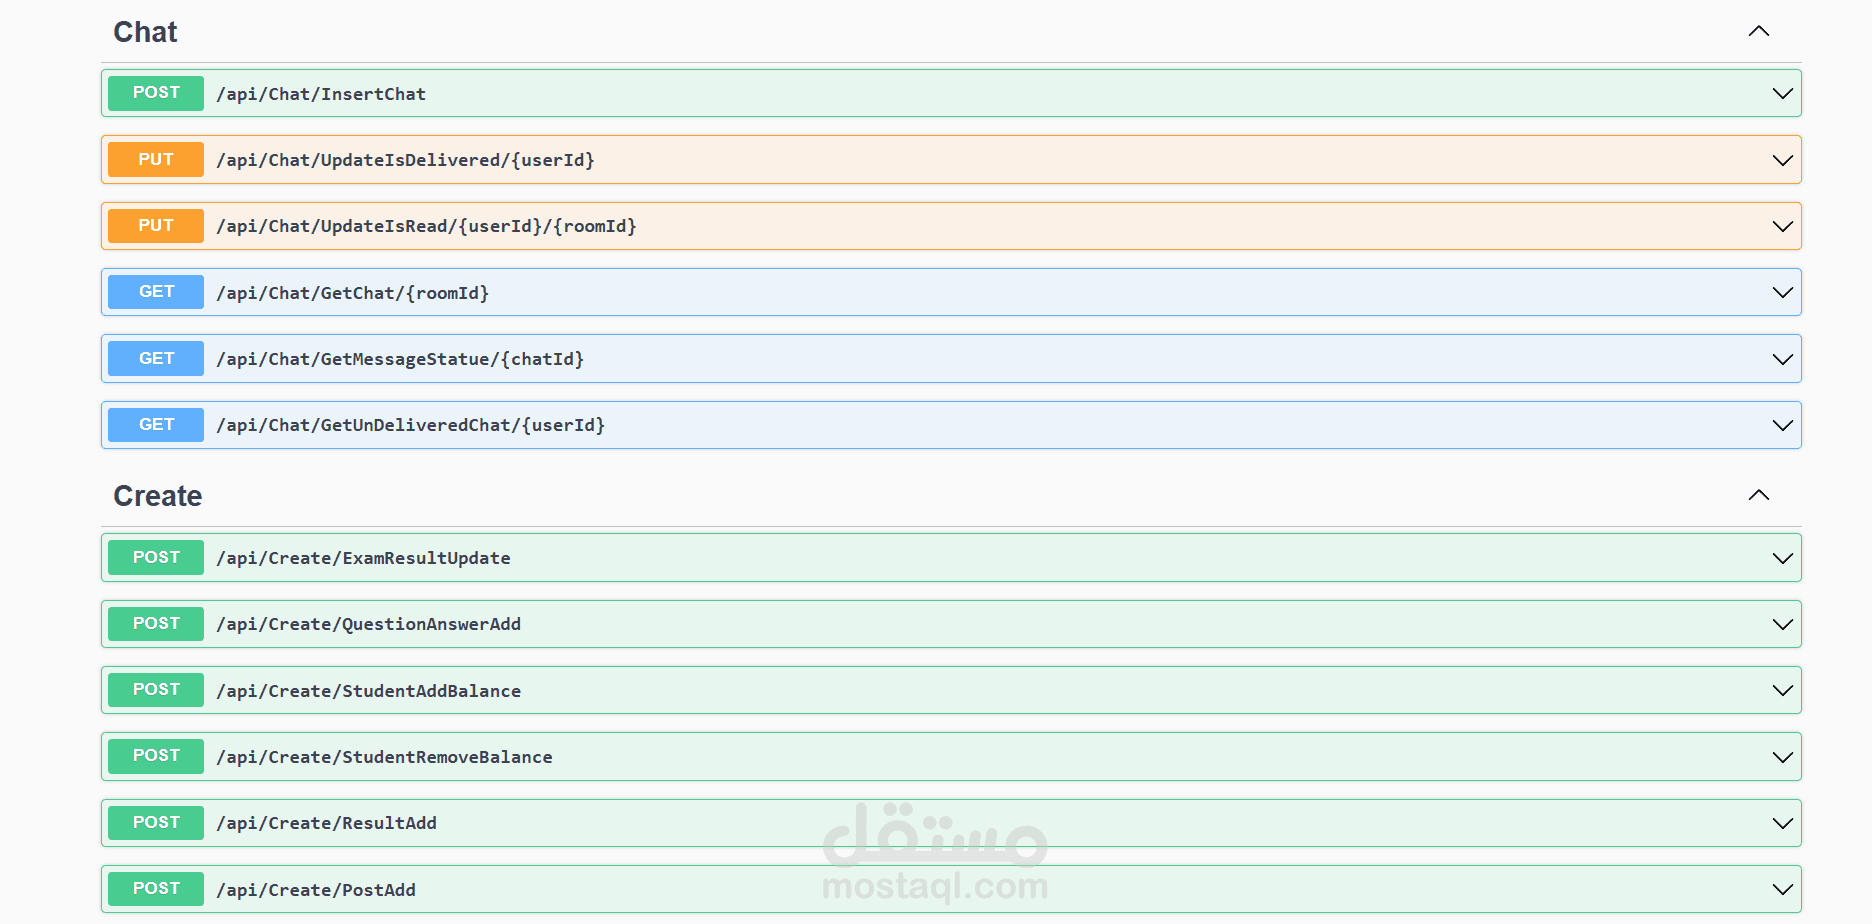
Task: Open the Chat section heading
Action: coord(145,32)
